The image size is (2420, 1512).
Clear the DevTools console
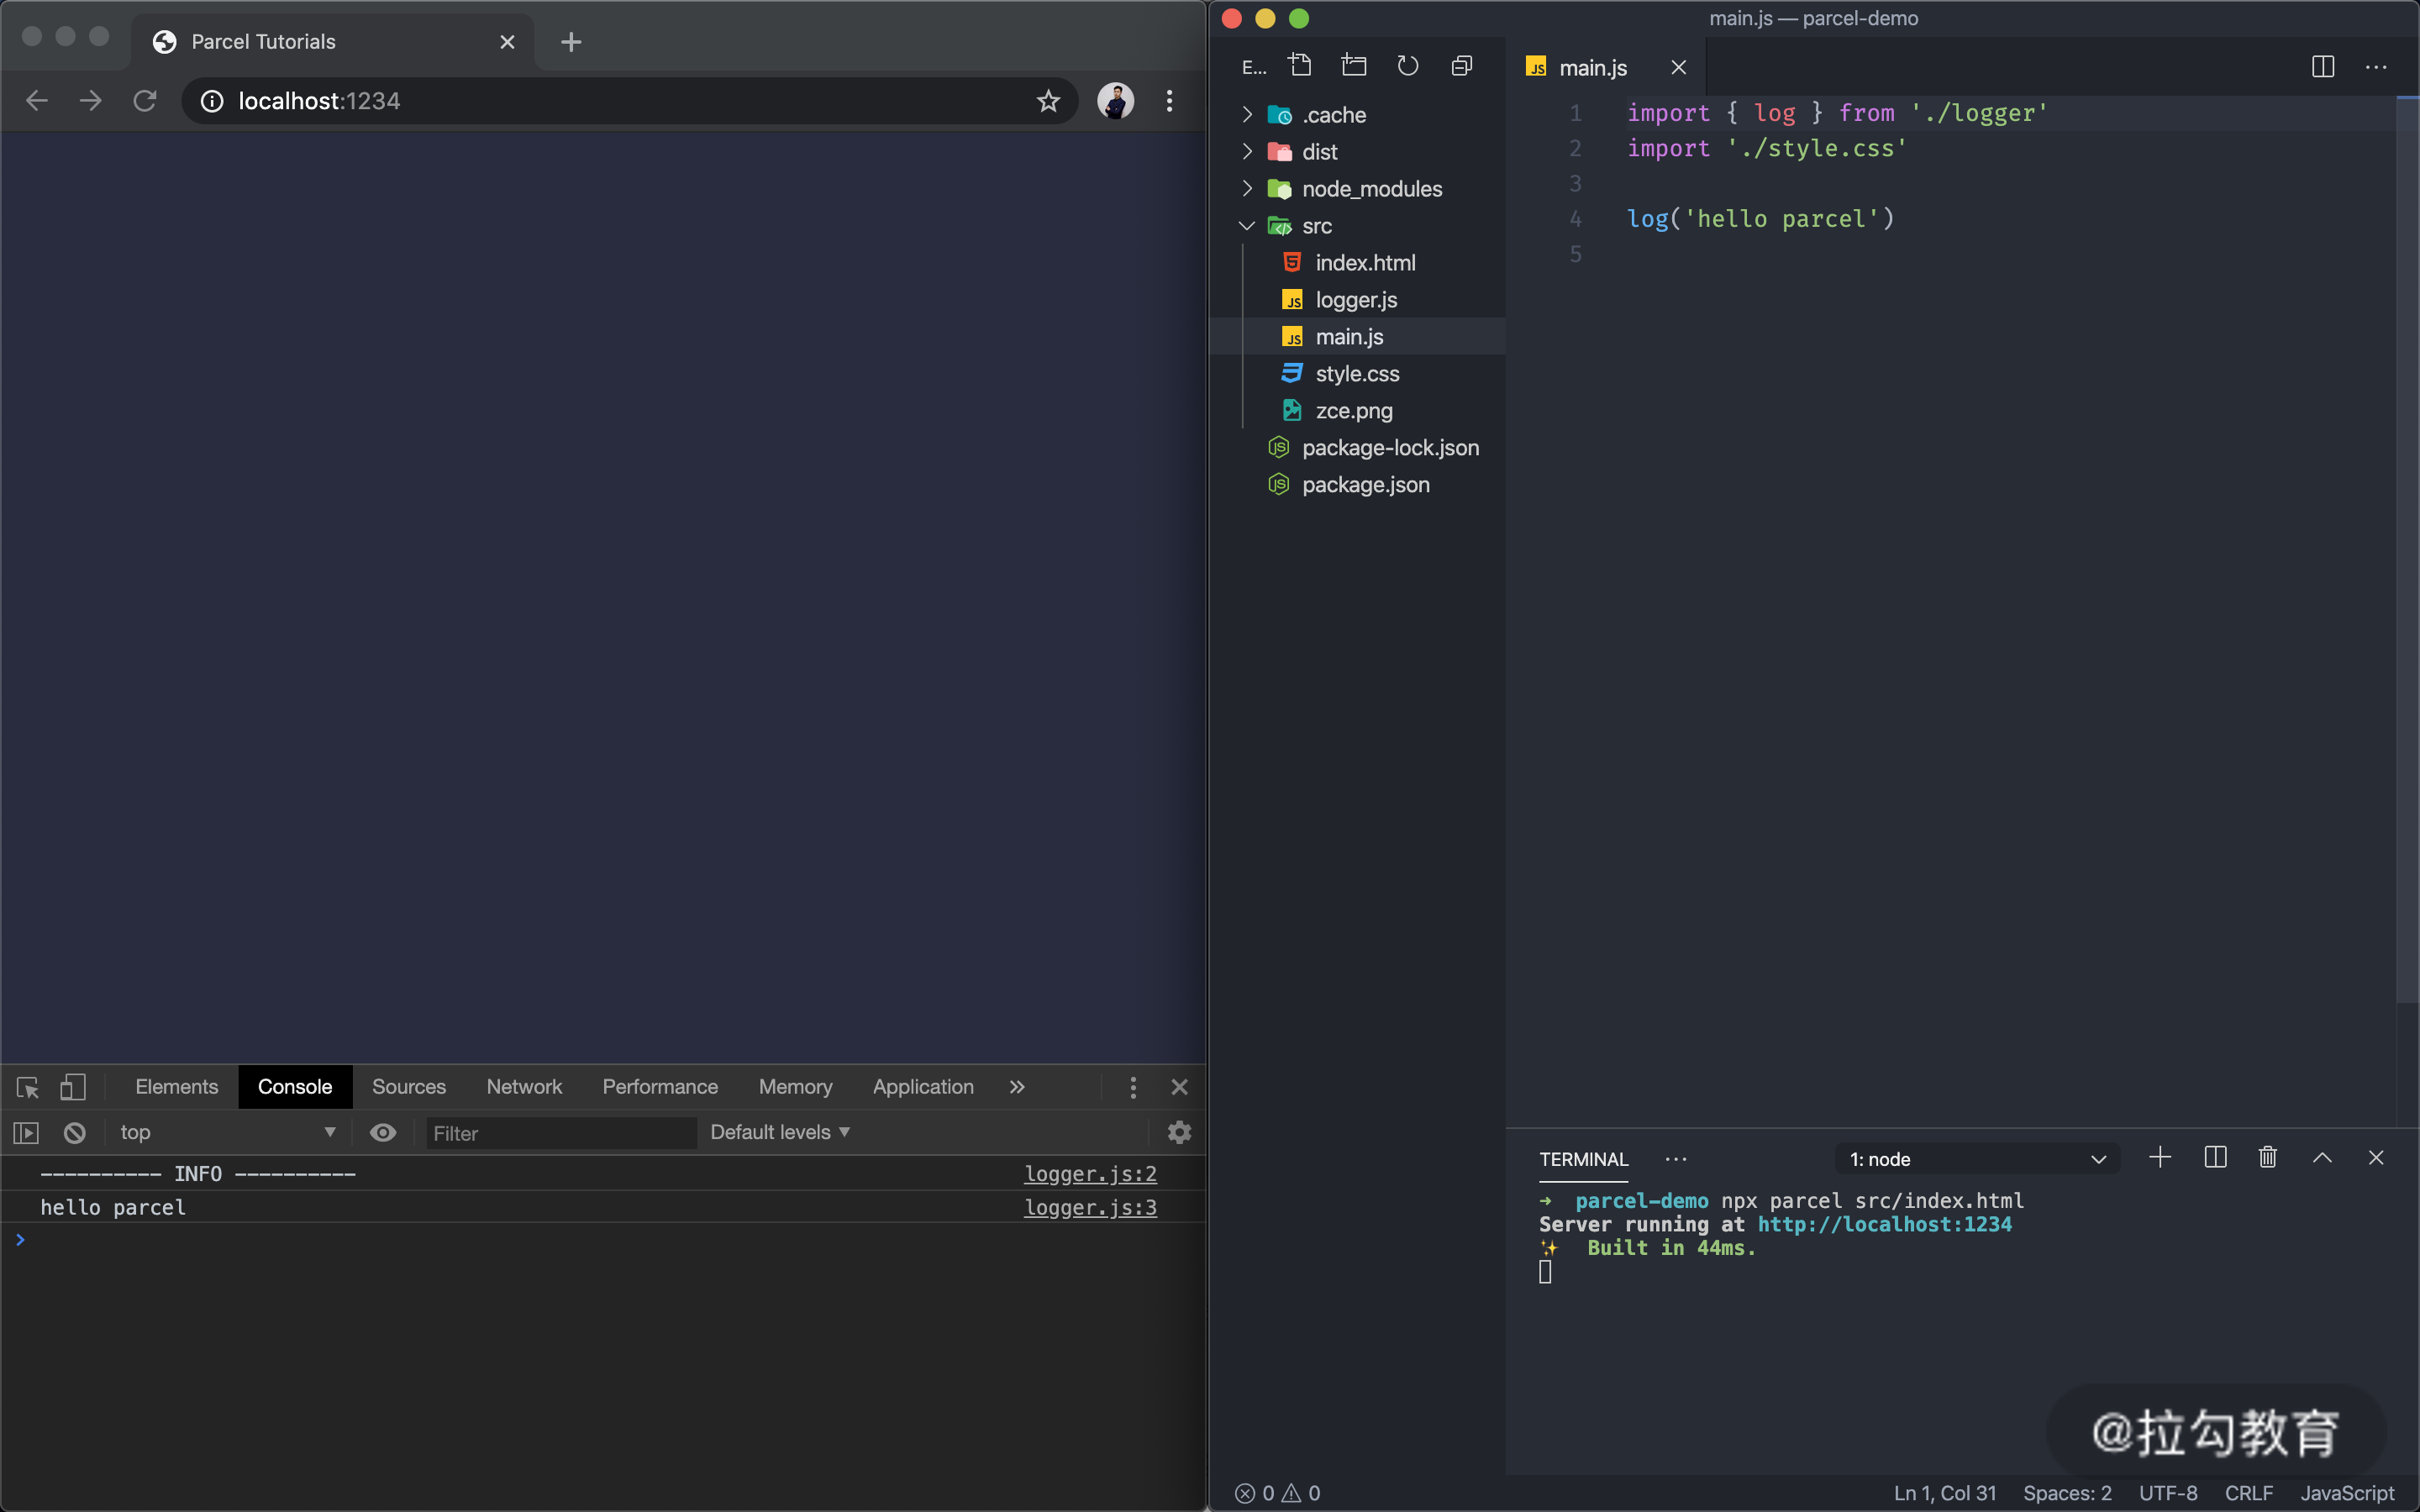coord(75,1133)
